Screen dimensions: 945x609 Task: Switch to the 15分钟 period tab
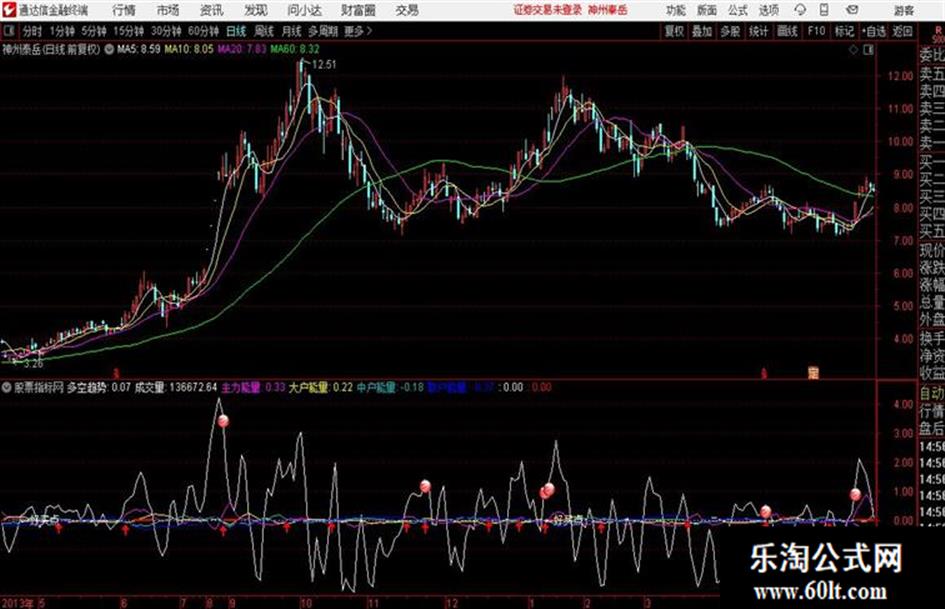point(128,31)
